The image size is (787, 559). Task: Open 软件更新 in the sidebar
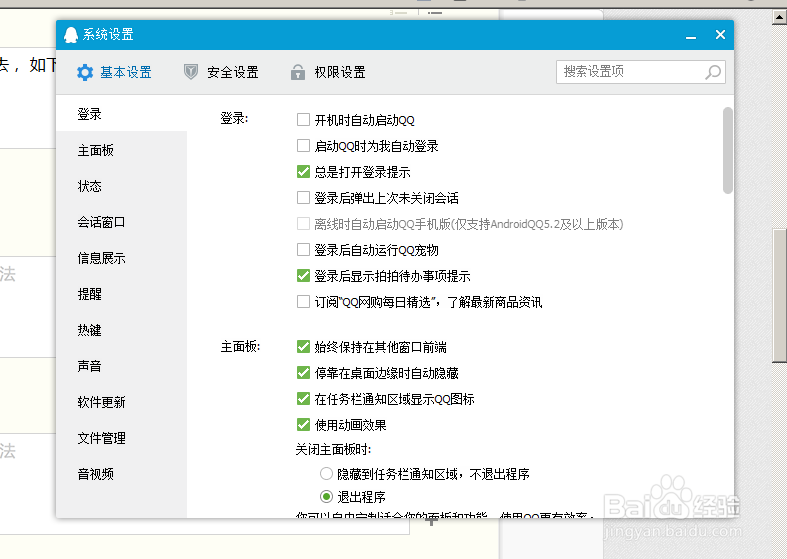121,402
